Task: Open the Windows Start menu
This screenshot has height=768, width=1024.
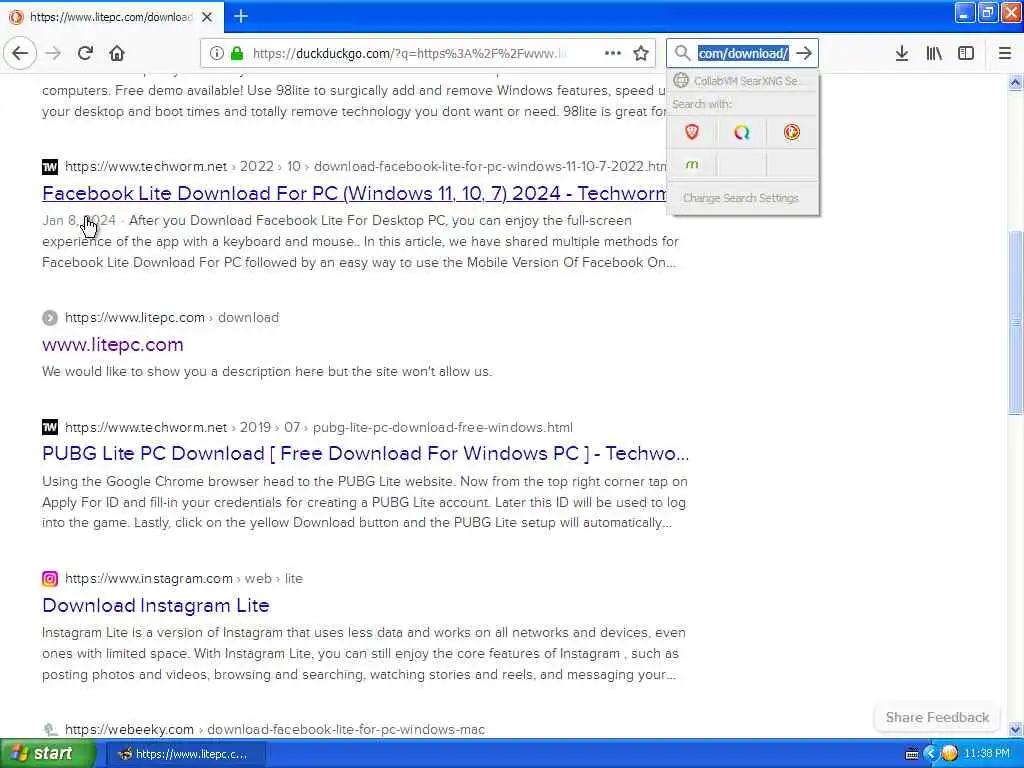Action: click(47, 754)
